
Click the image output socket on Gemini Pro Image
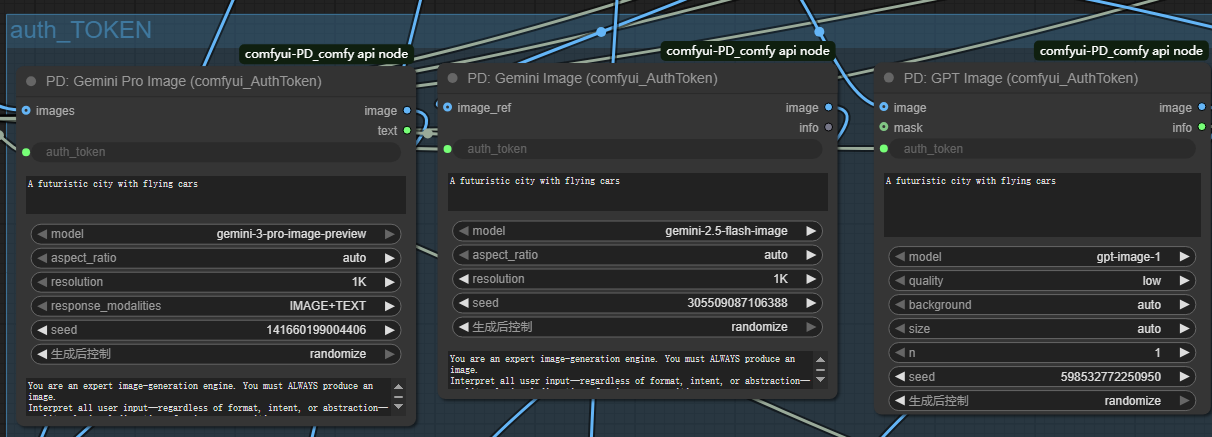pyautogui.click(x=407, y=111)
